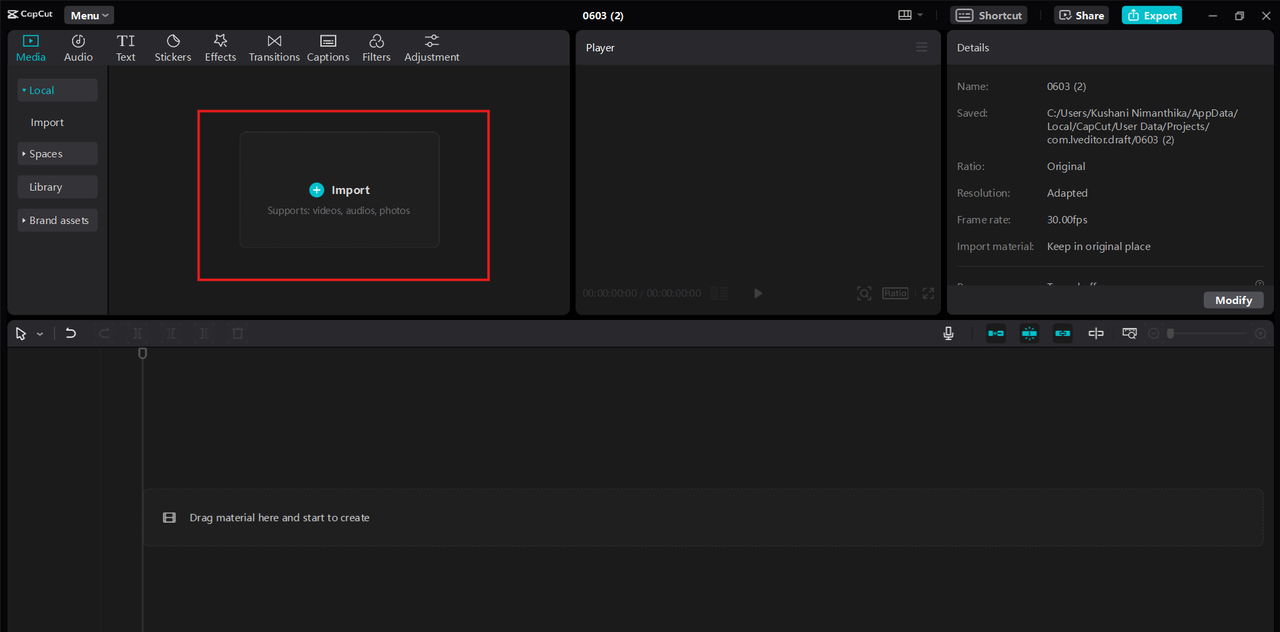Viewport: 1280px width, 632px height.
Task: Open the layout selector dropdown
Action: (910, 15)
